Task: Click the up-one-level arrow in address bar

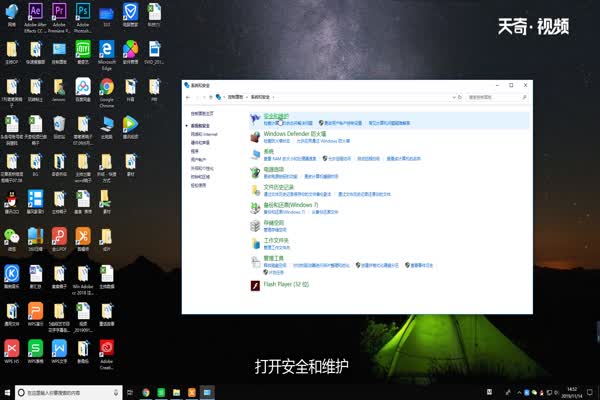Action: point(210,97)
